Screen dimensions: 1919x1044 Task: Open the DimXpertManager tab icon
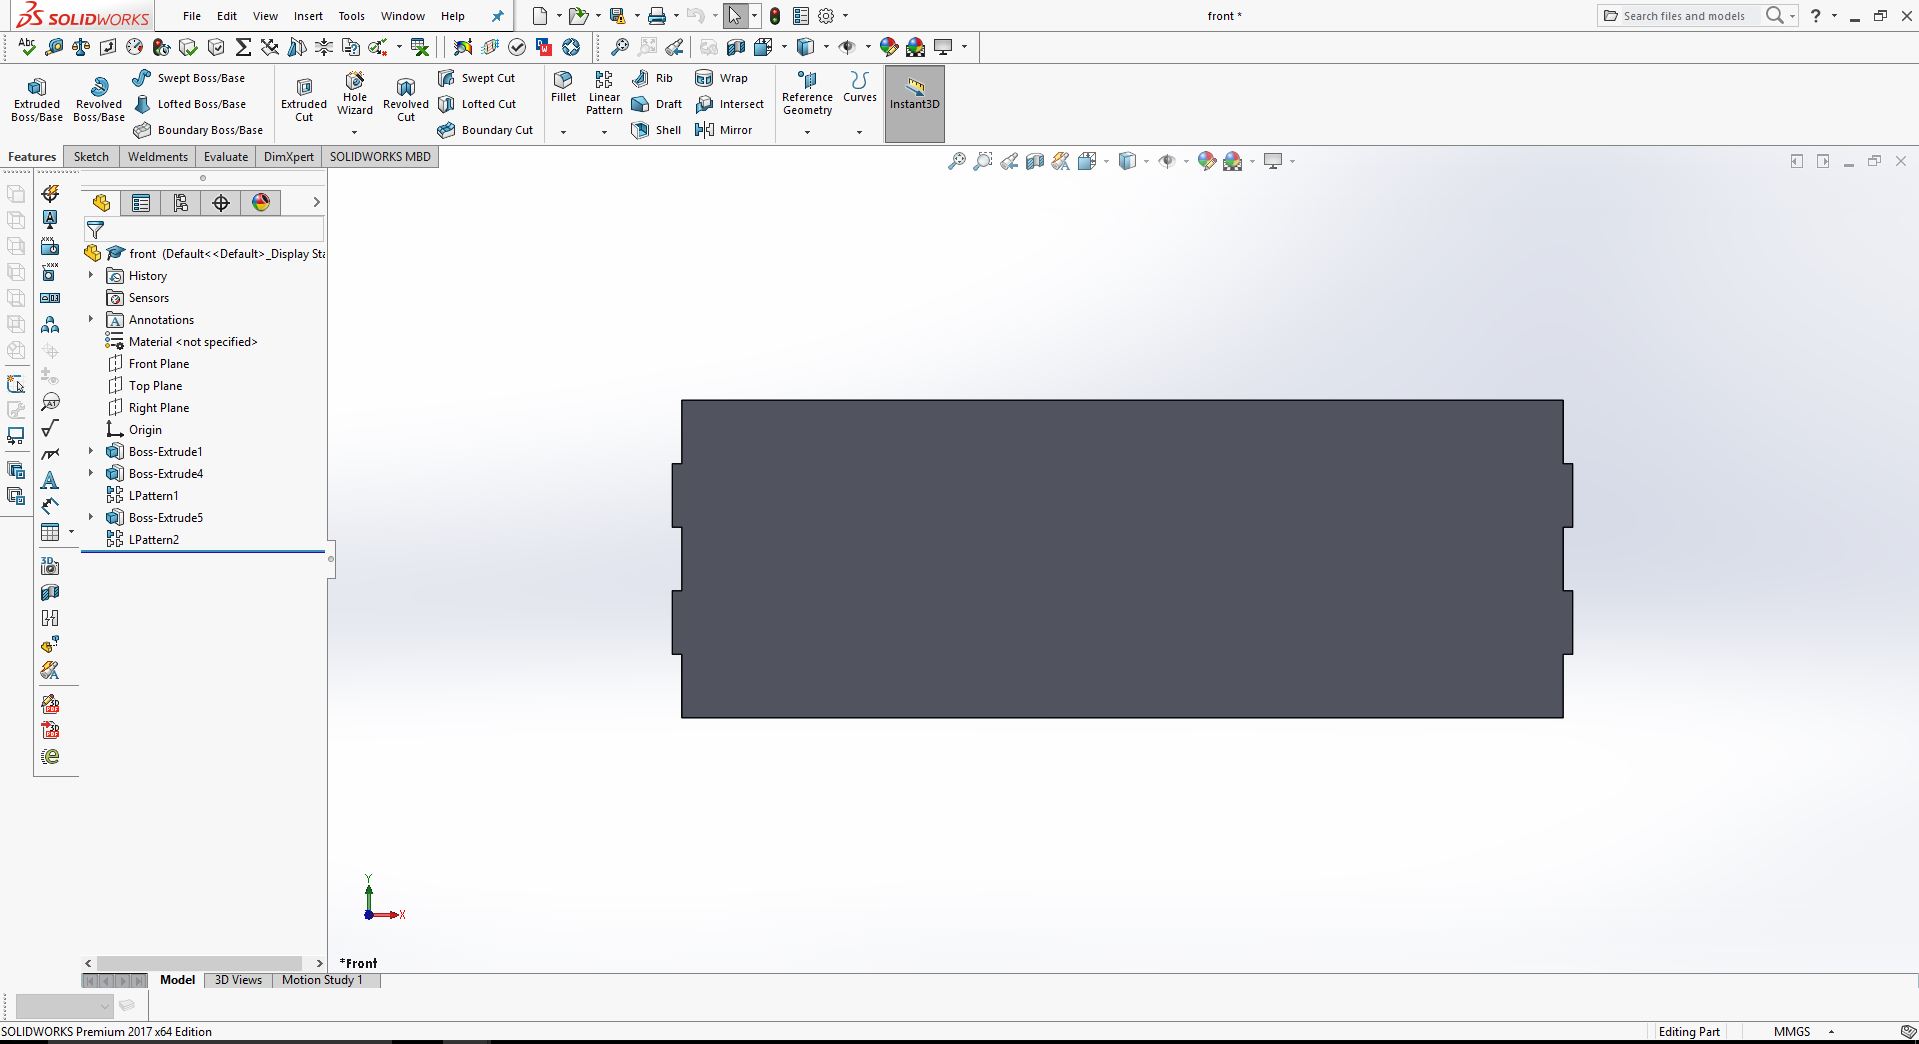point(221,203)
